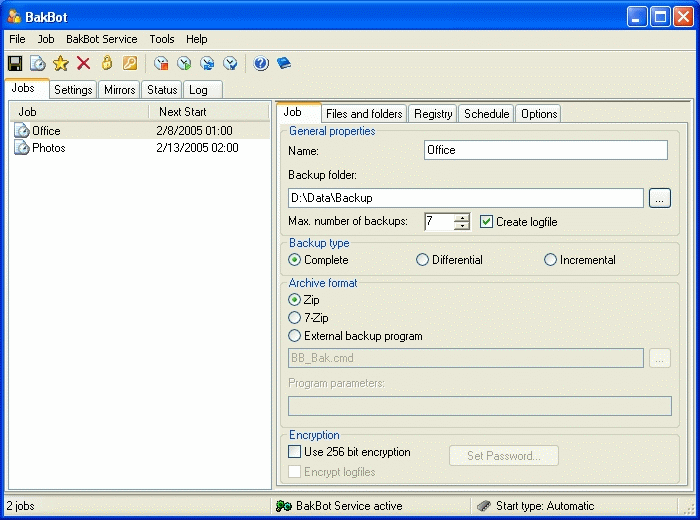The width and height of the screenshot is (700, 520).
Task: Enable Use 256 bit encryption
Action: (294, 452)
